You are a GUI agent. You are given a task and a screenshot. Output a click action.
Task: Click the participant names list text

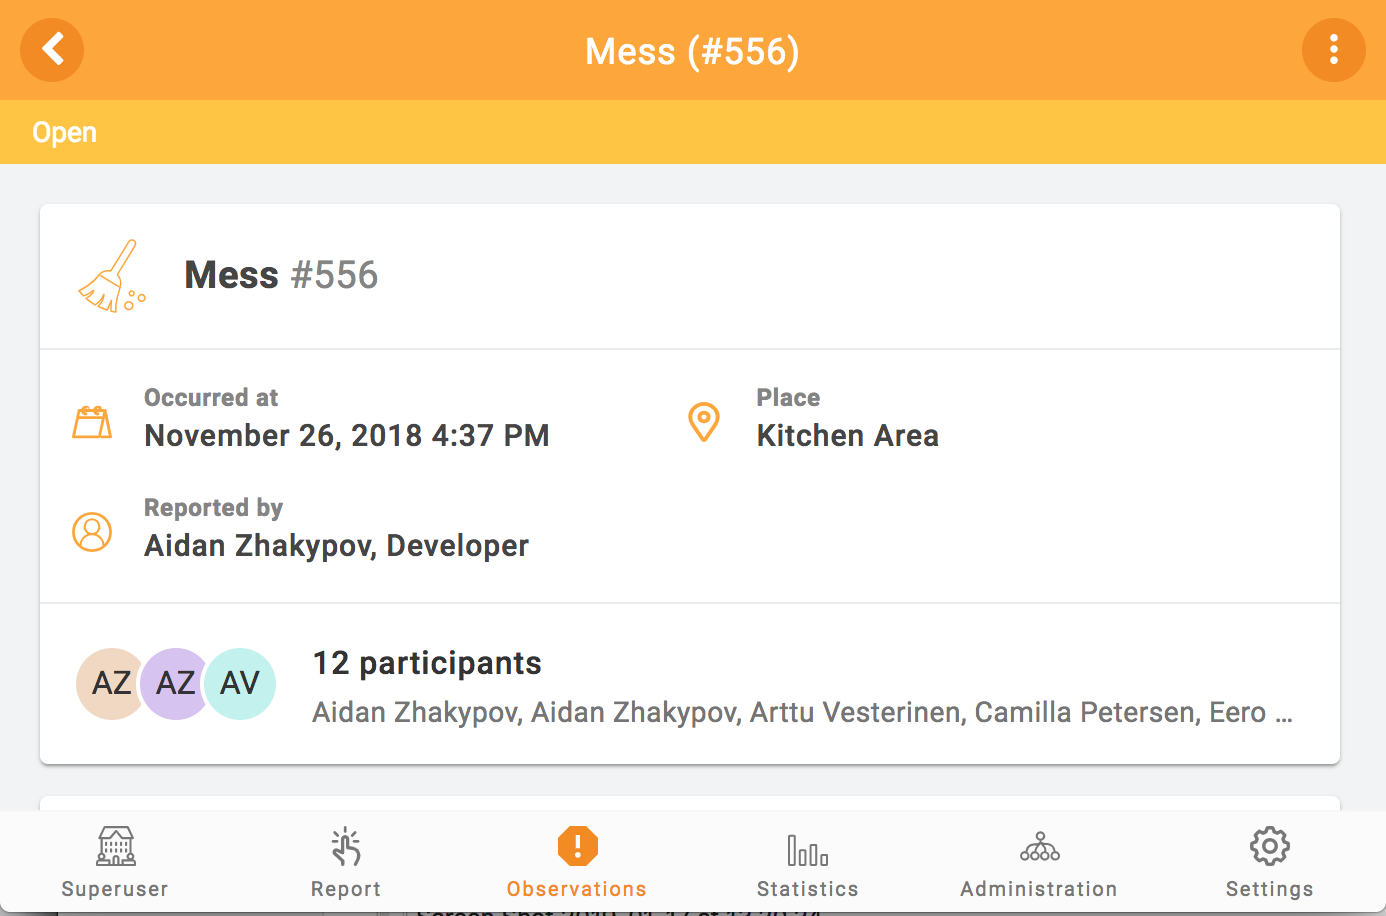tap(802, 712)
